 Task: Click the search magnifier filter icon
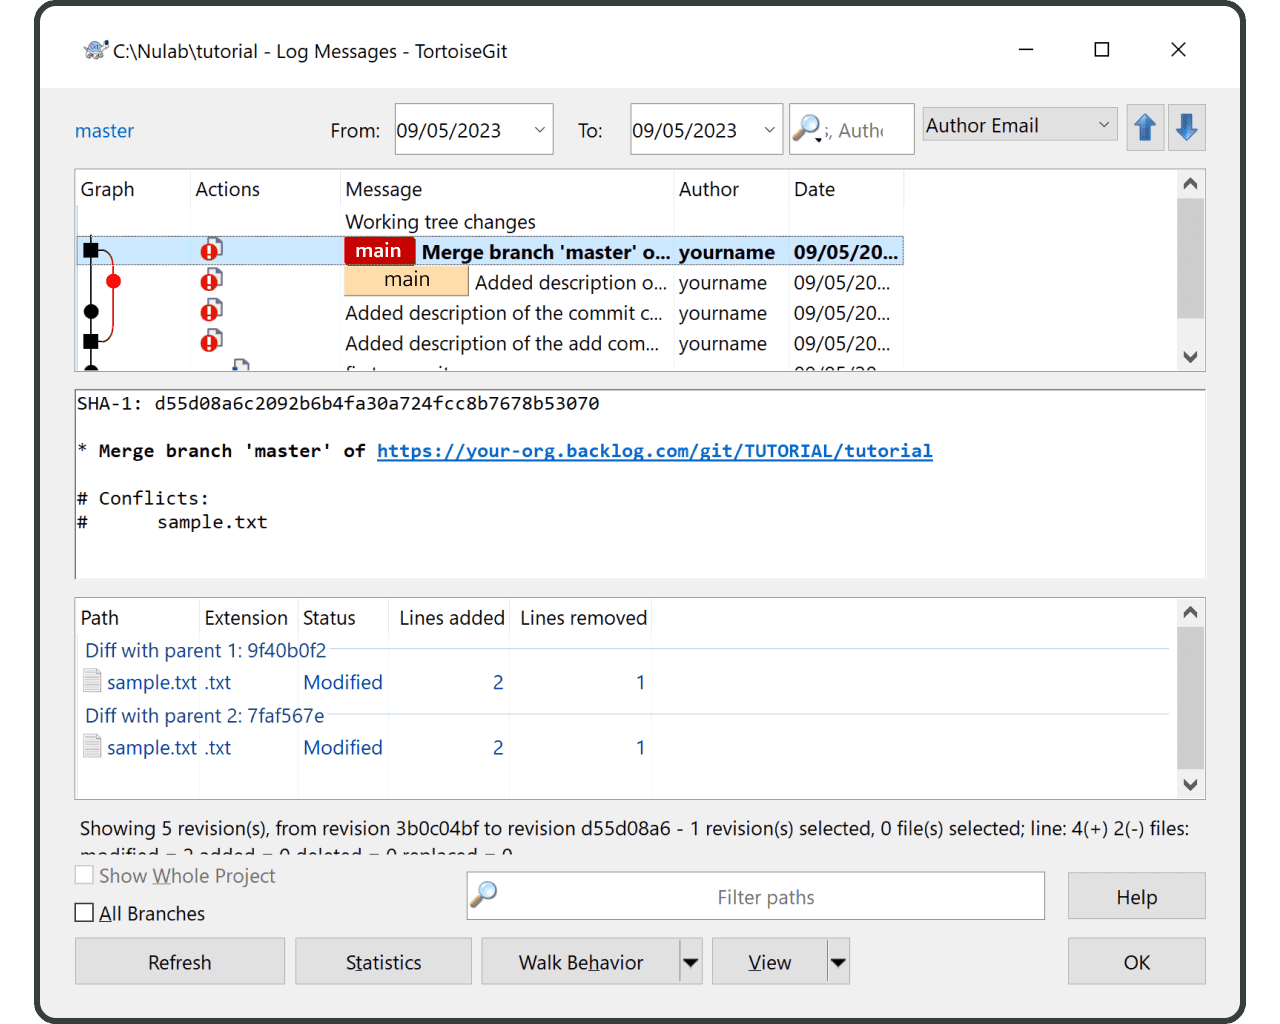(807, 129)
